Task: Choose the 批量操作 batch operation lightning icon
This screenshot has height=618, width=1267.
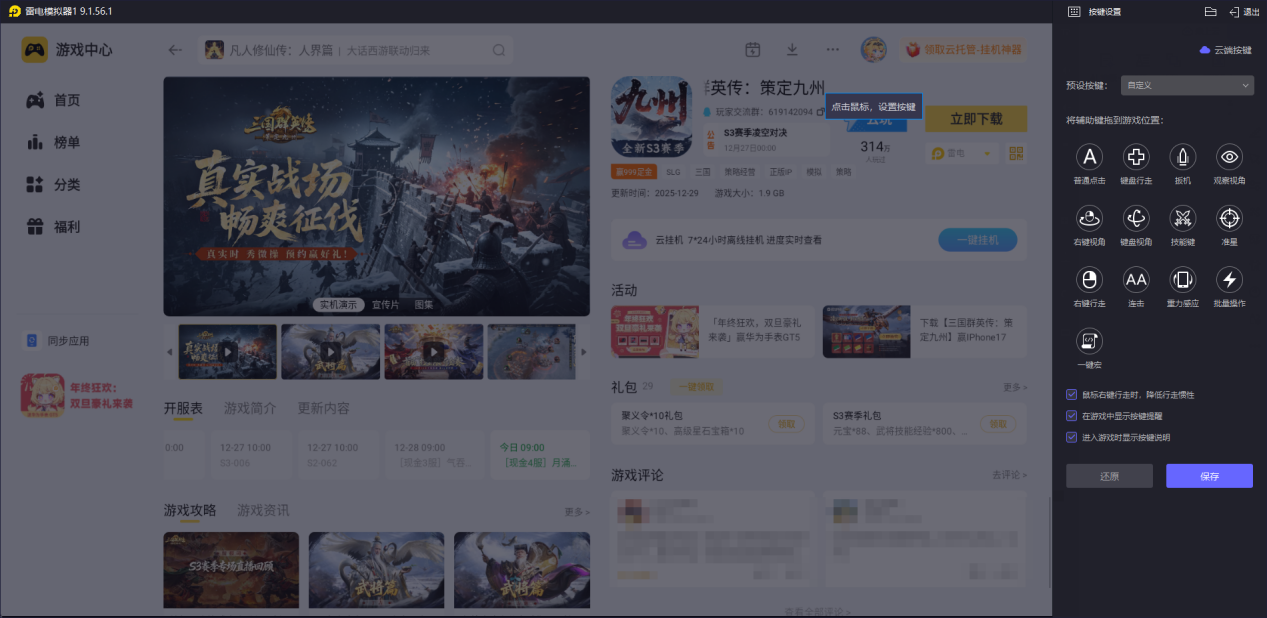Action: pyautogui.click(x=1229, y=279)
